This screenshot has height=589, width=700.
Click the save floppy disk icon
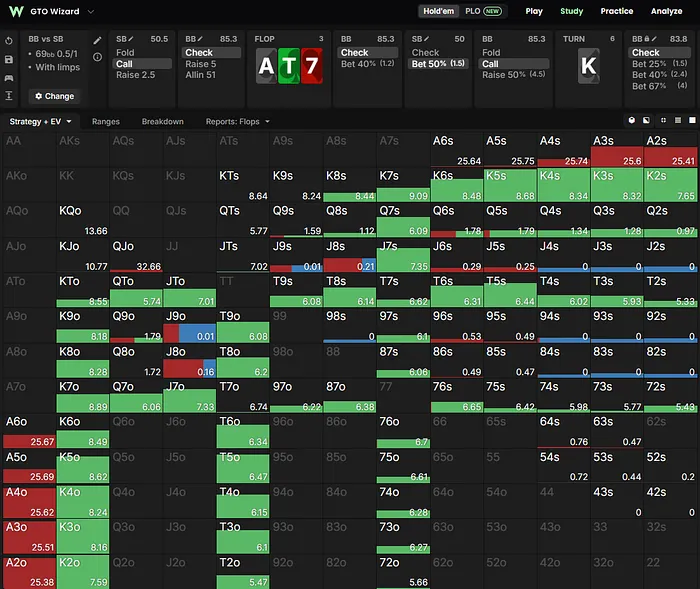pyautogui.click(x=9, y=59)
